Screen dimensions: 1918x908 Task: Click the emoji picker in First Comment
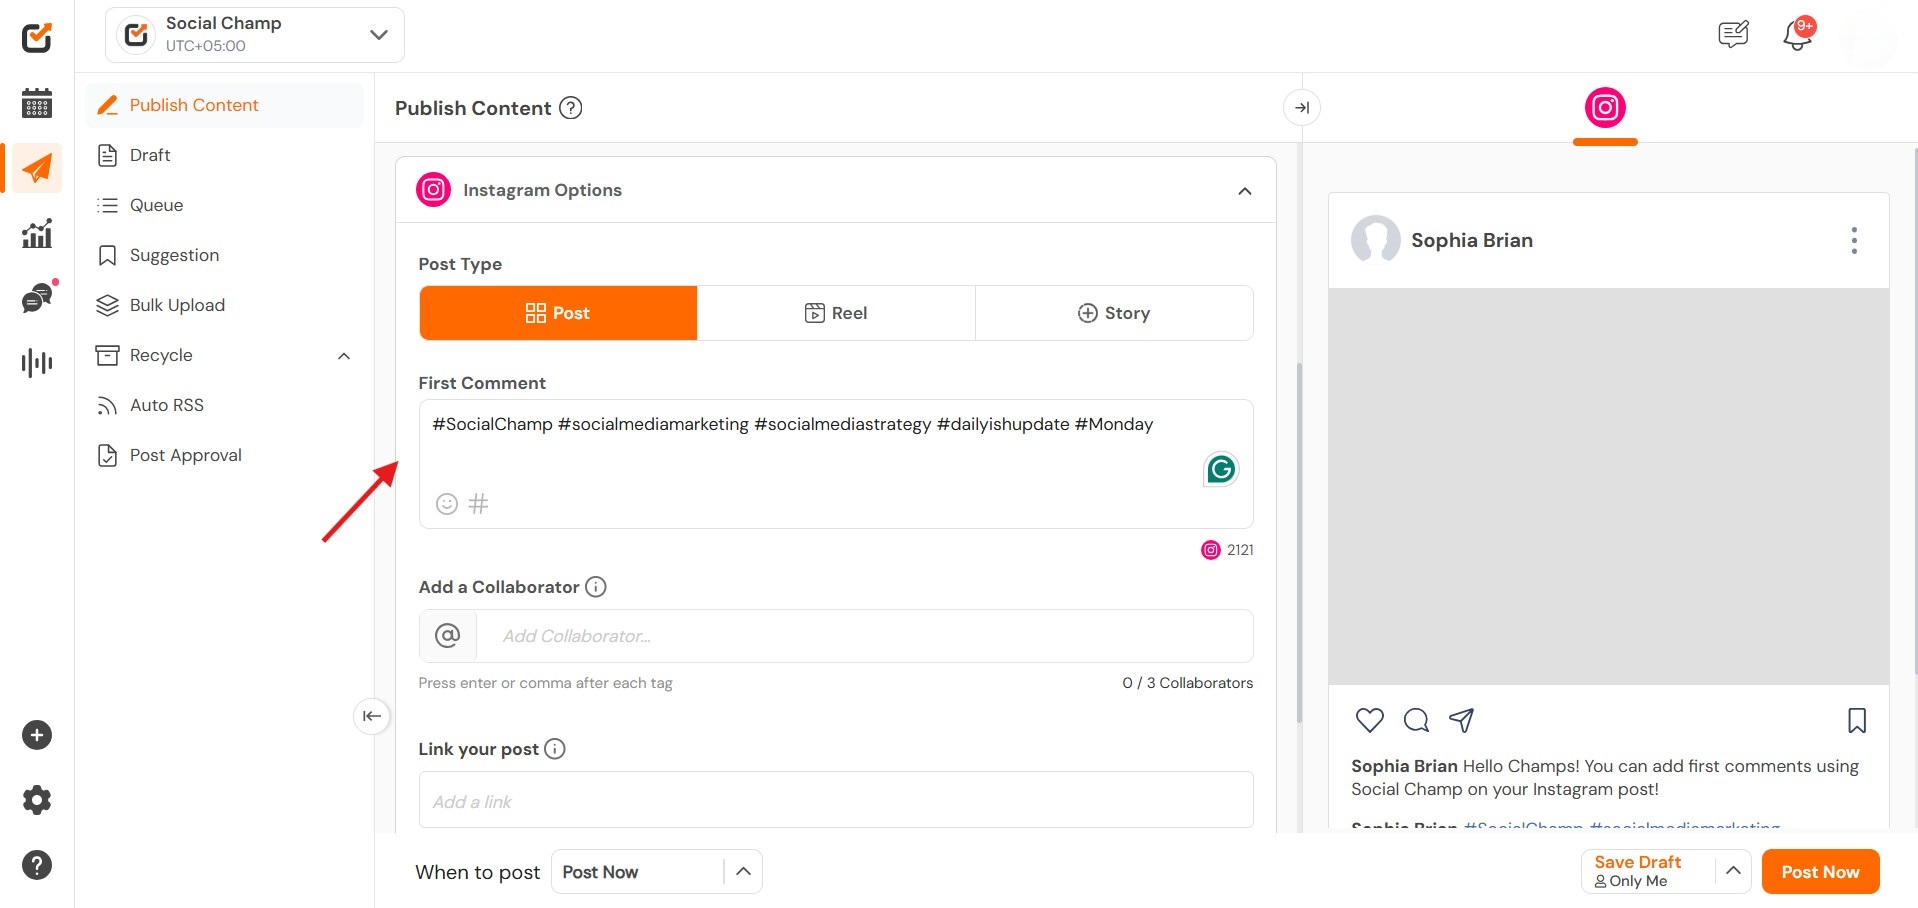447,504
